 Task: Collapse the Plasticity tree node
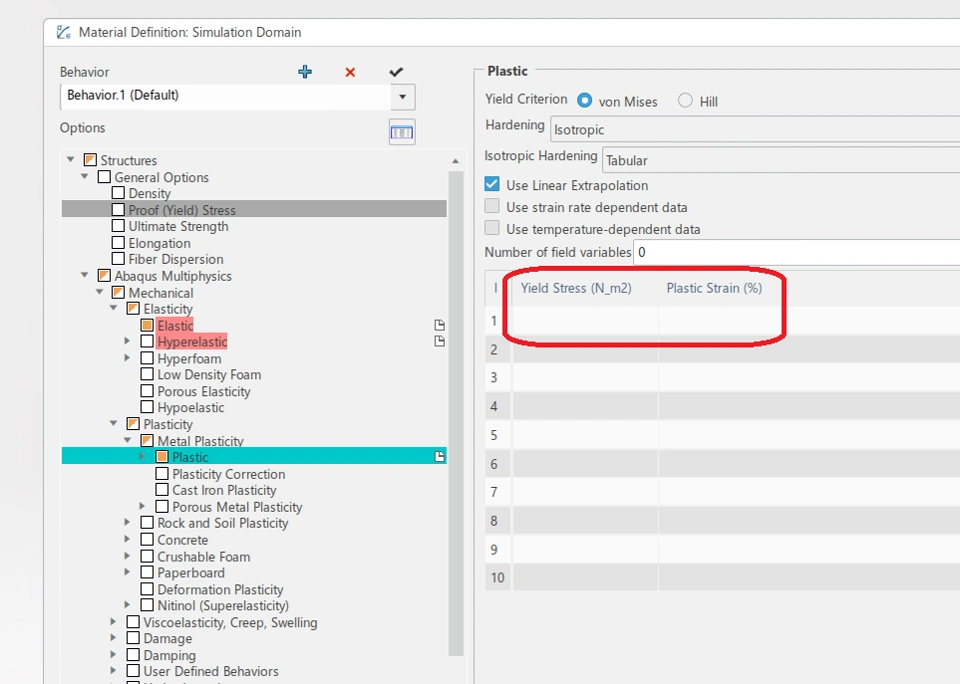point(113,424)
